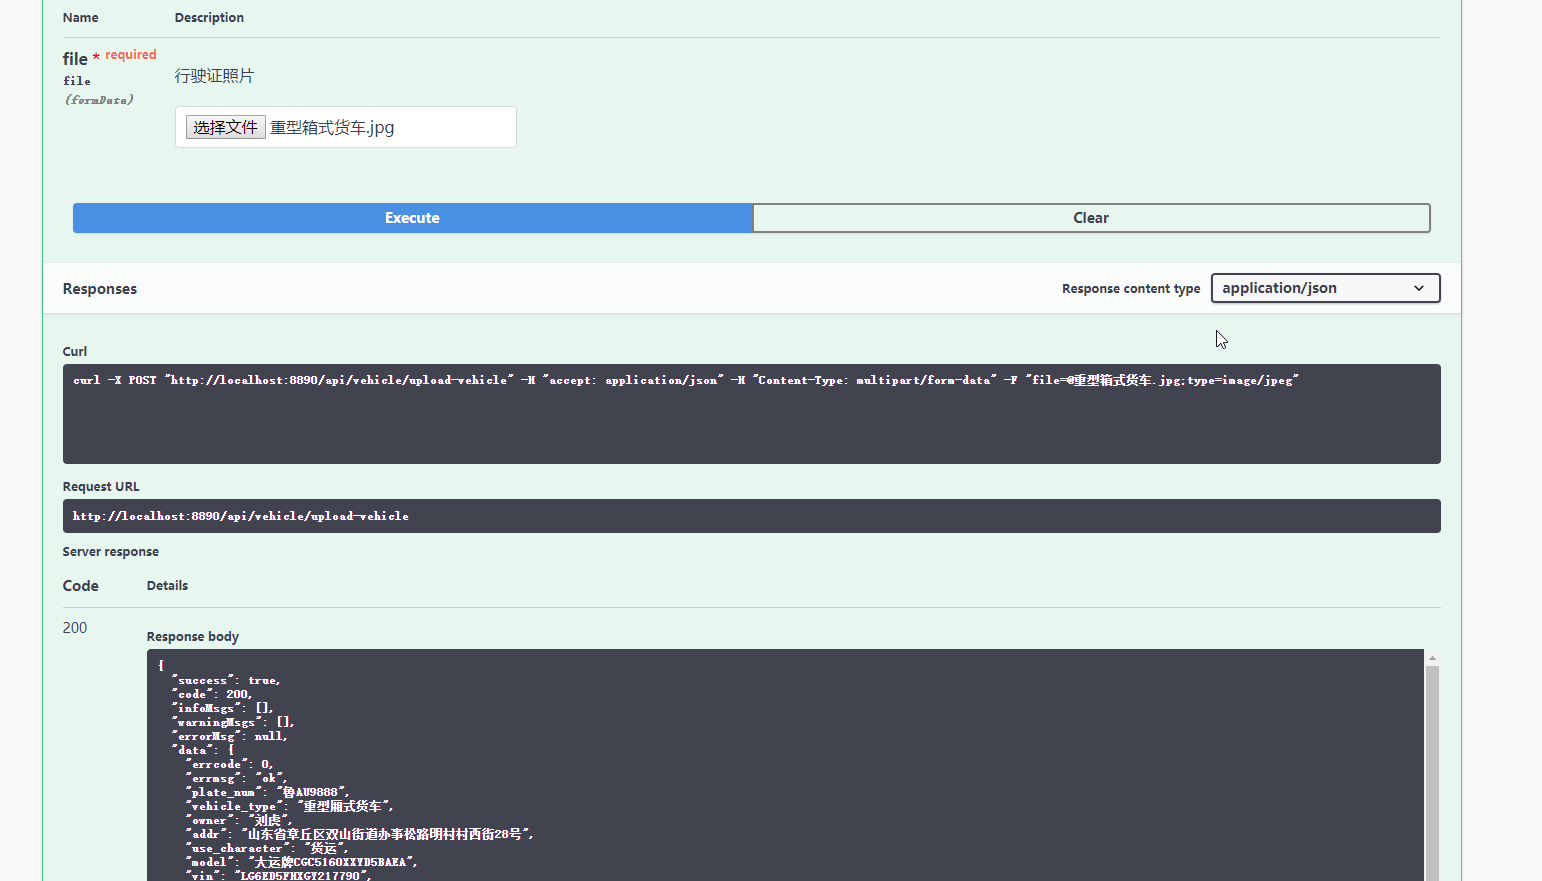Click the 选择文件 choose file button
Image resolution: width=1542 pixels, height=881 pixels.
(225, 127)
